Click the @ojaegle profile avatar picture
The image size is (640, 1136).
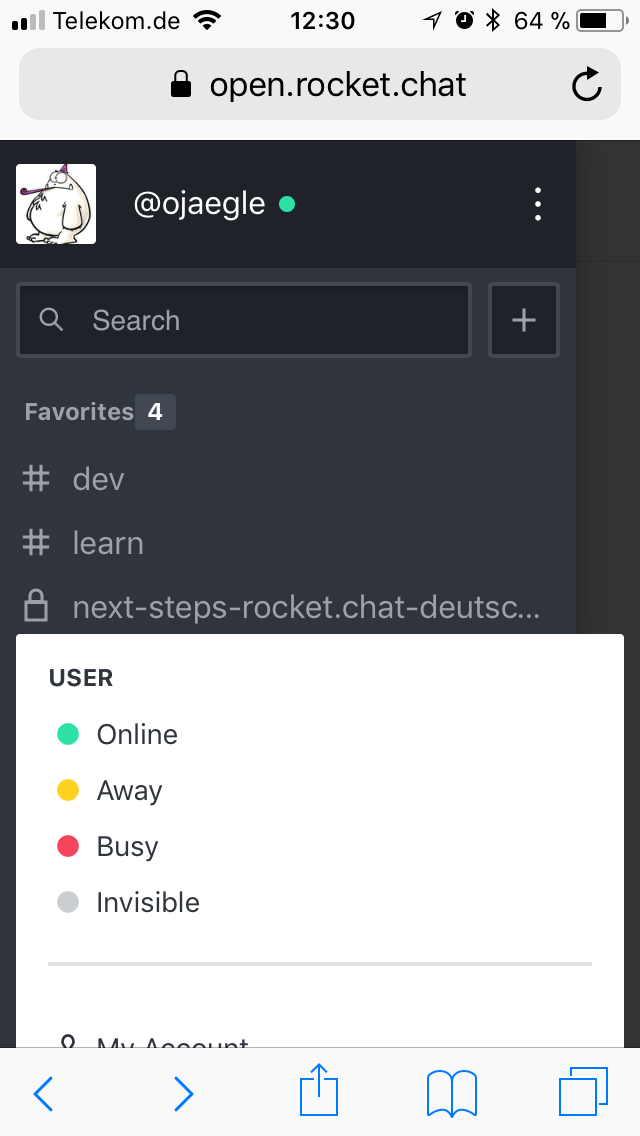[x=55, y=202]
